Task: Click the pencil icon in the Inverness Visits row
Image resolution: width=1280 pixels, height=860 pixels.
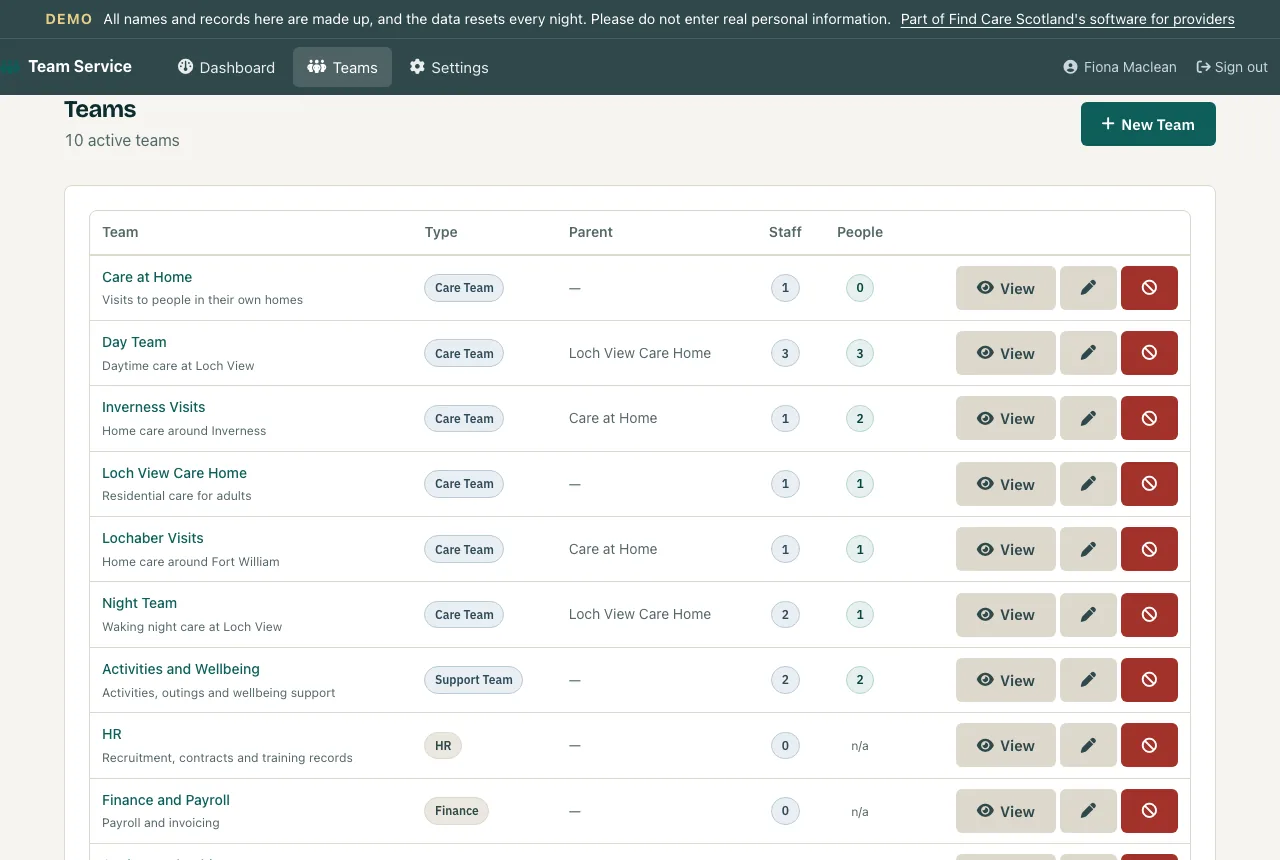Action: (x=1088, y=418)
